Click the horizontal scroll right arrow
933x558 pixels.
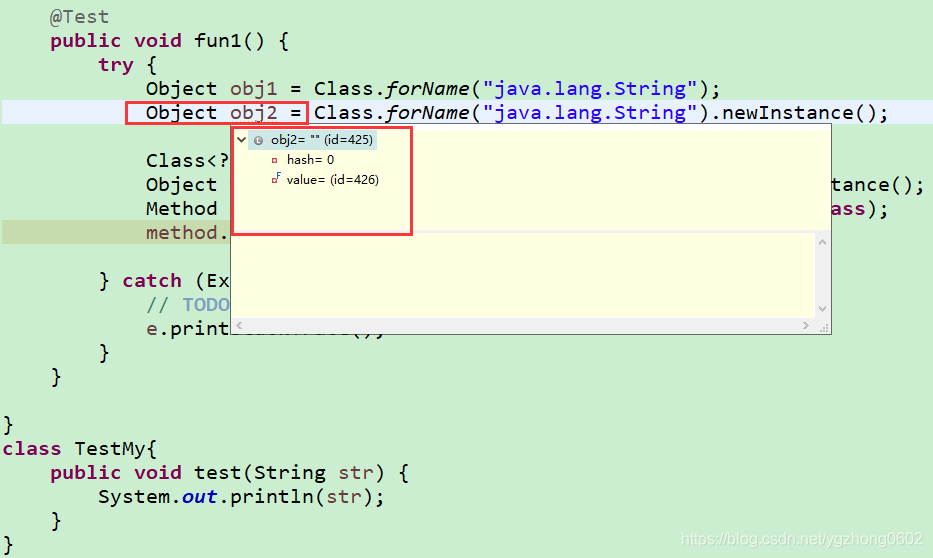click(x=806, y=325)
